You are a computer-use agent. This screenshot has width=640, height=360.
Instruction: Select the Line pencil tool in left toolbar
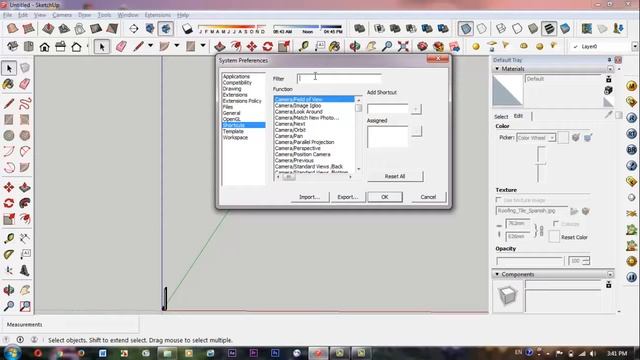click(9, 104)
